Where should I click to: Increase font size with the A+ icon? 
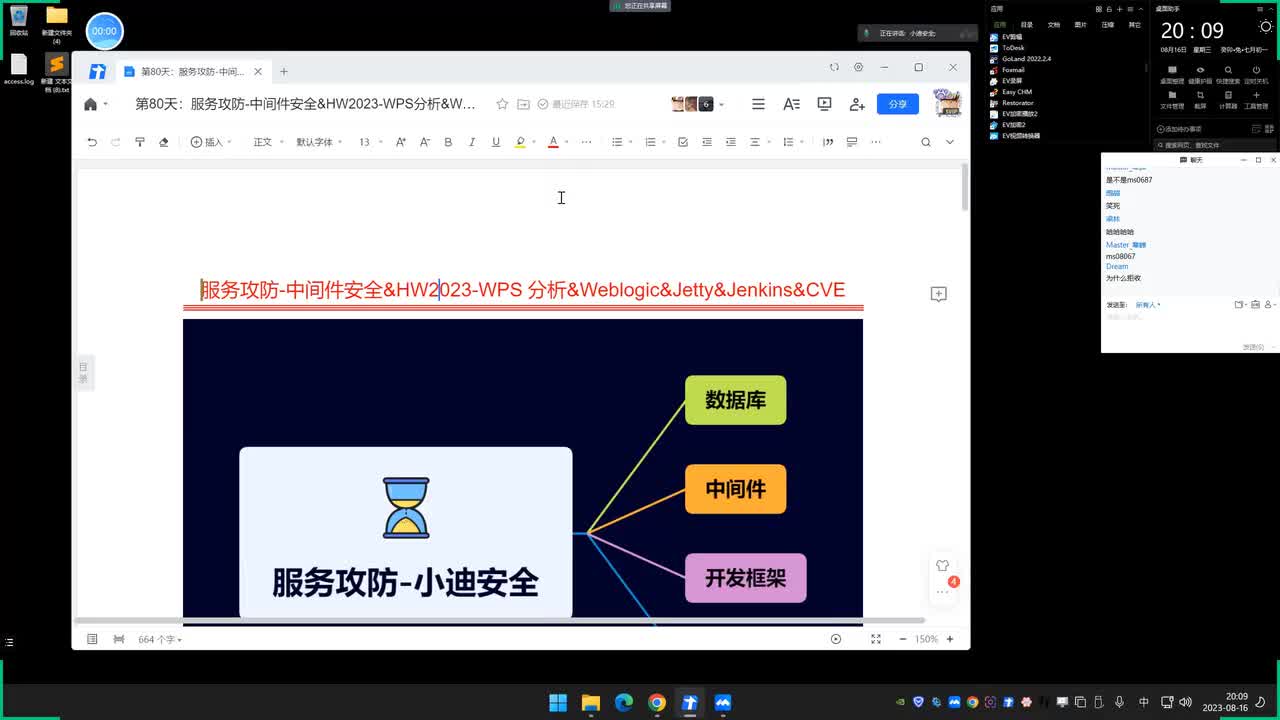click(x=400, y=142)
